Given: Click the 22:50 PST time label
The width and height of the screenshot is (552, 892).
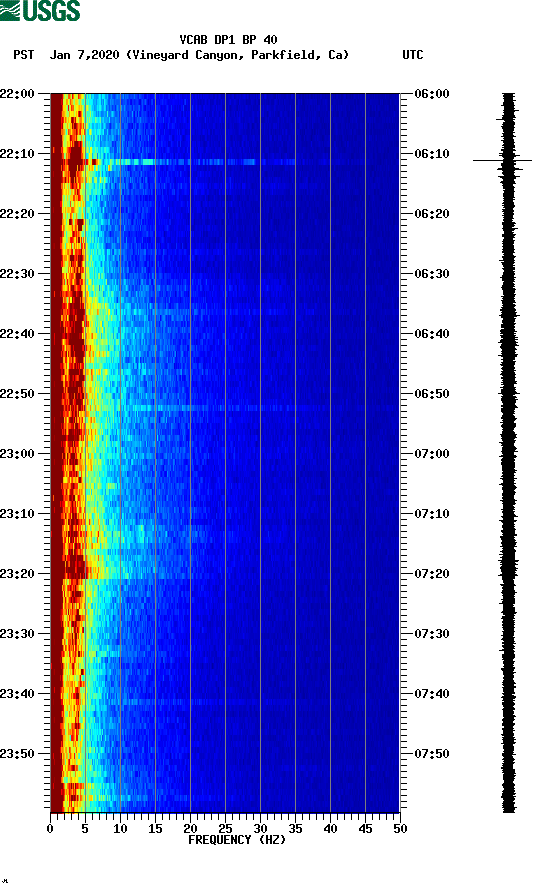Looking at the screenshot, I should coord(17,394).
